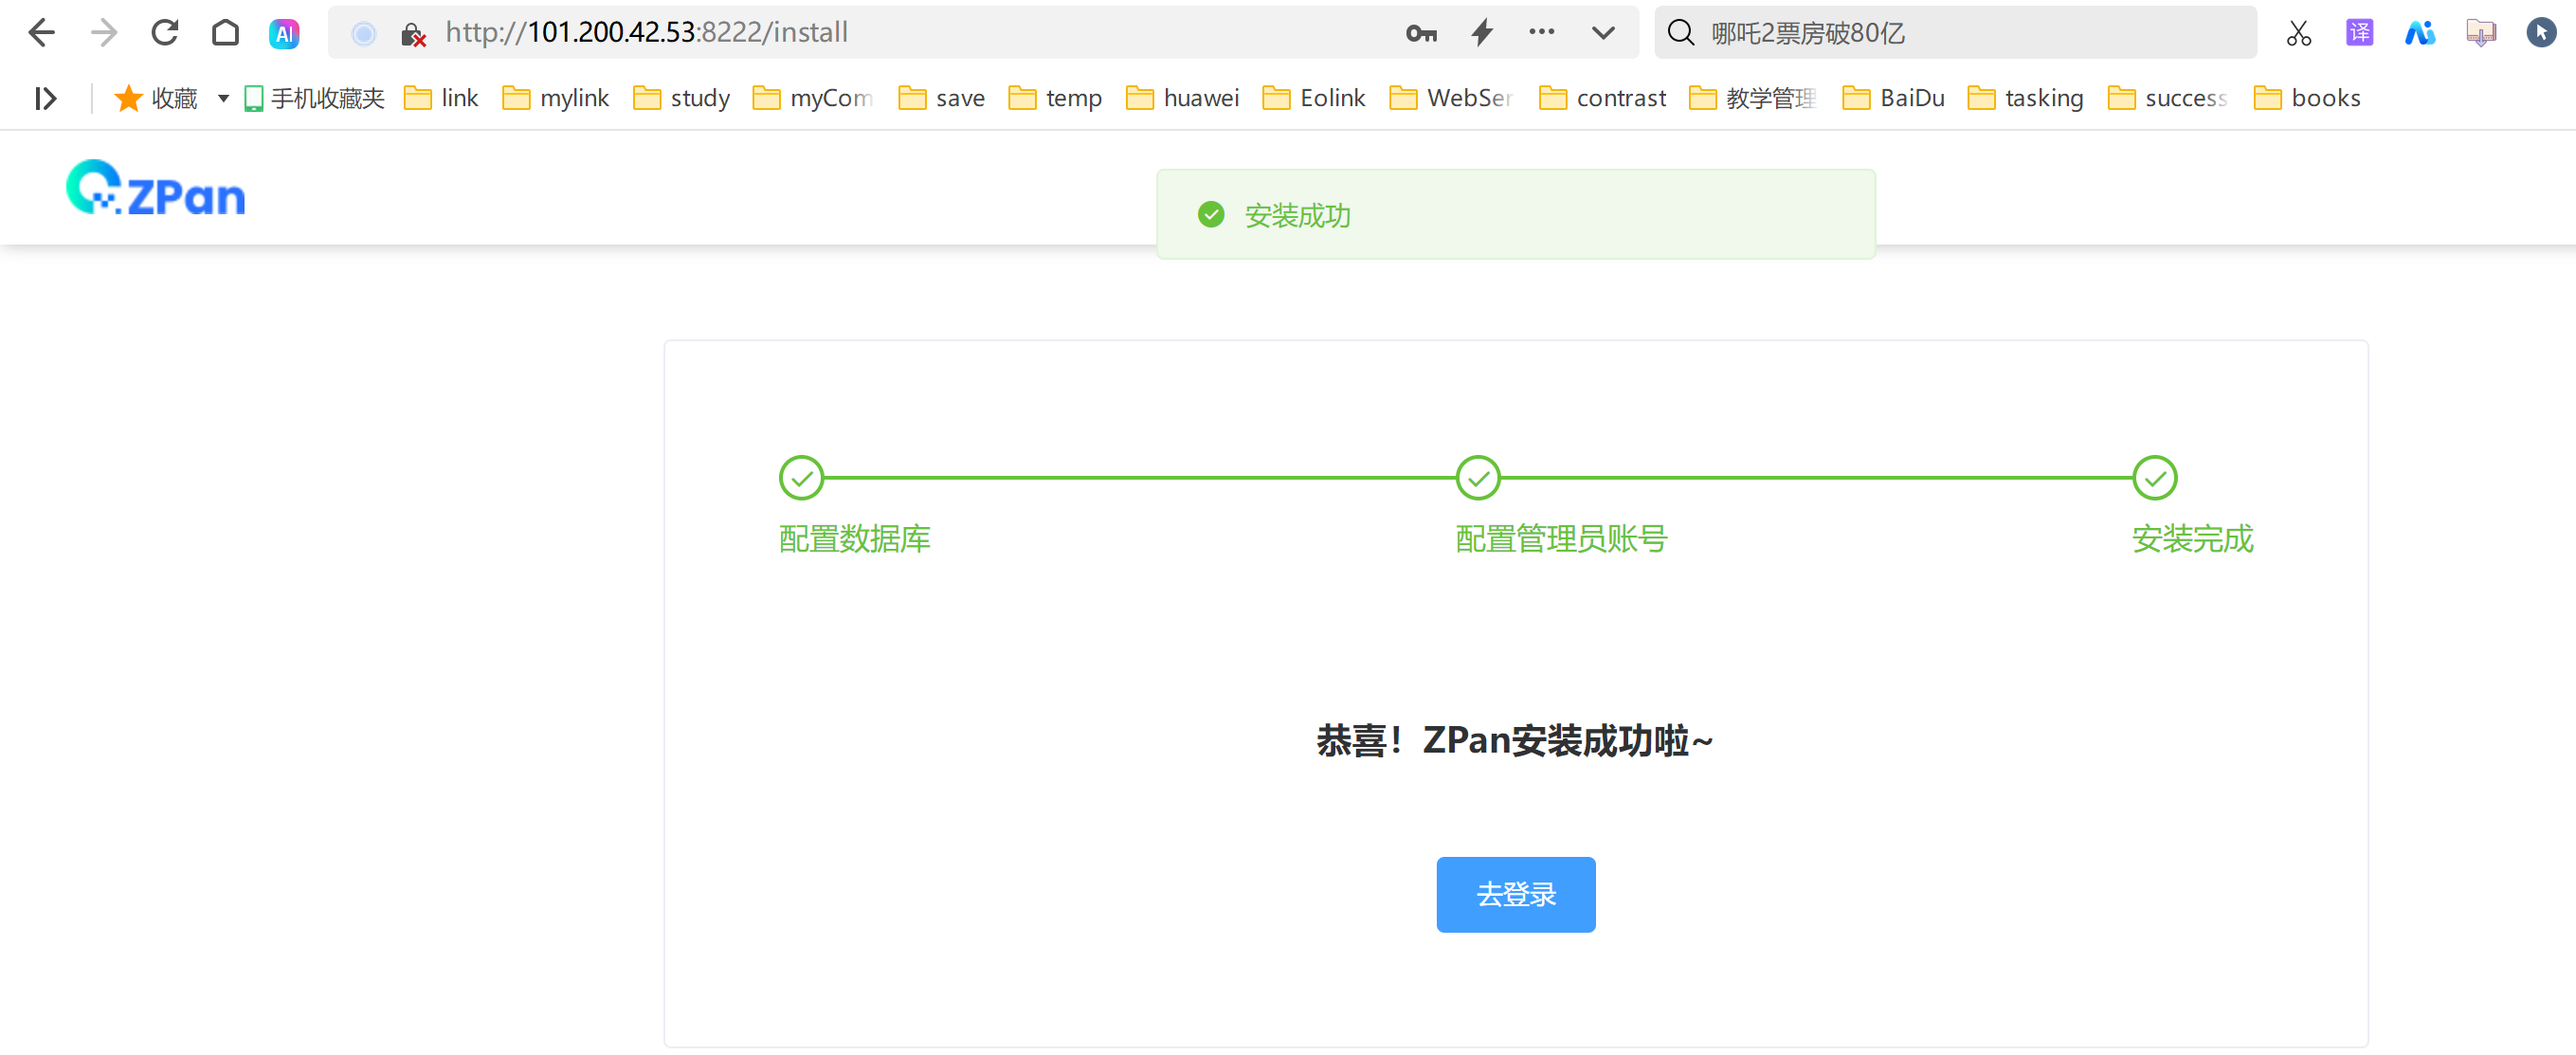The width and height of the screenshot is (2576, 1055).
Task: Click the search box with 哪吒2票房破80亿
Action: click(x=1955, y=33)
